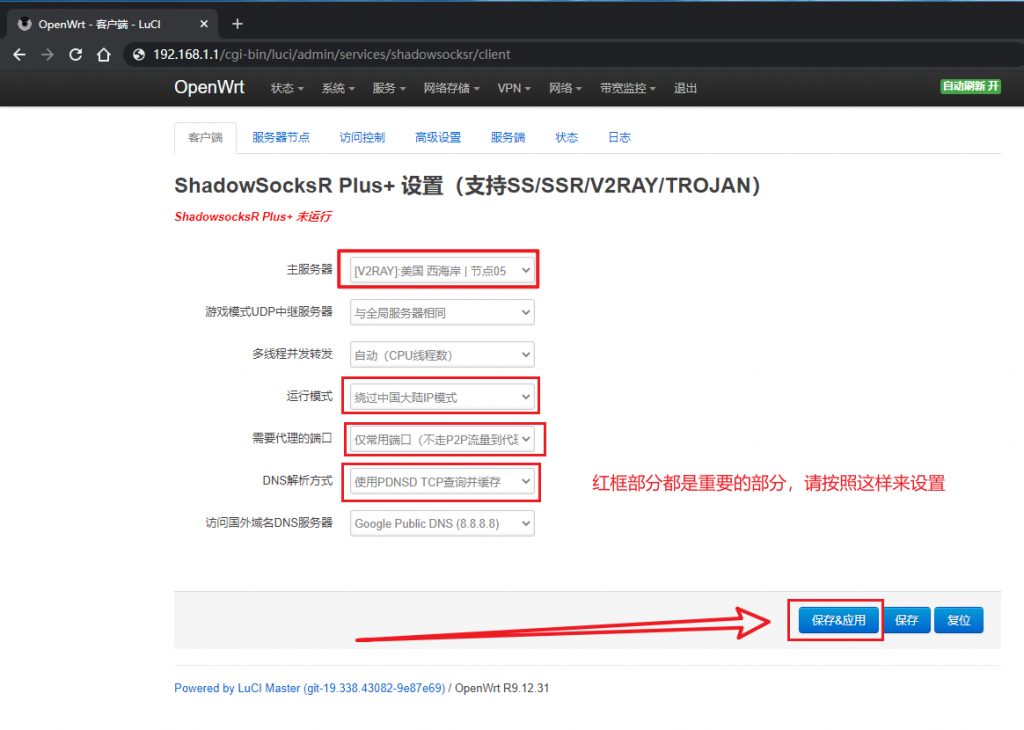Open the 游戏模式UDP中继服务器 dropdown
The width and height of the screenshot is (1024, 730).
(442, 313)
